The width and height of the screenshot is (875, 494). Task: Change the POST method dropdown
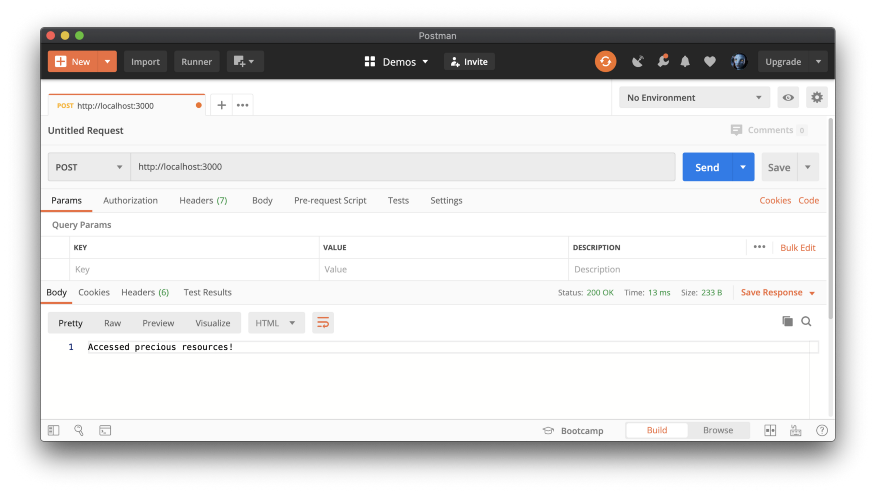click(x=89, y=167)
